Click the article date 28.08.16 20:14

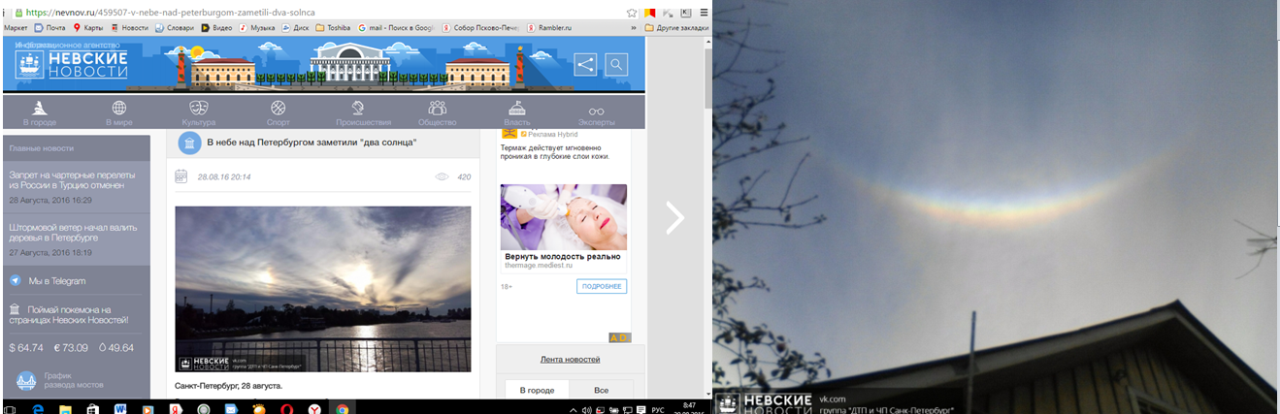pos(224,177)
